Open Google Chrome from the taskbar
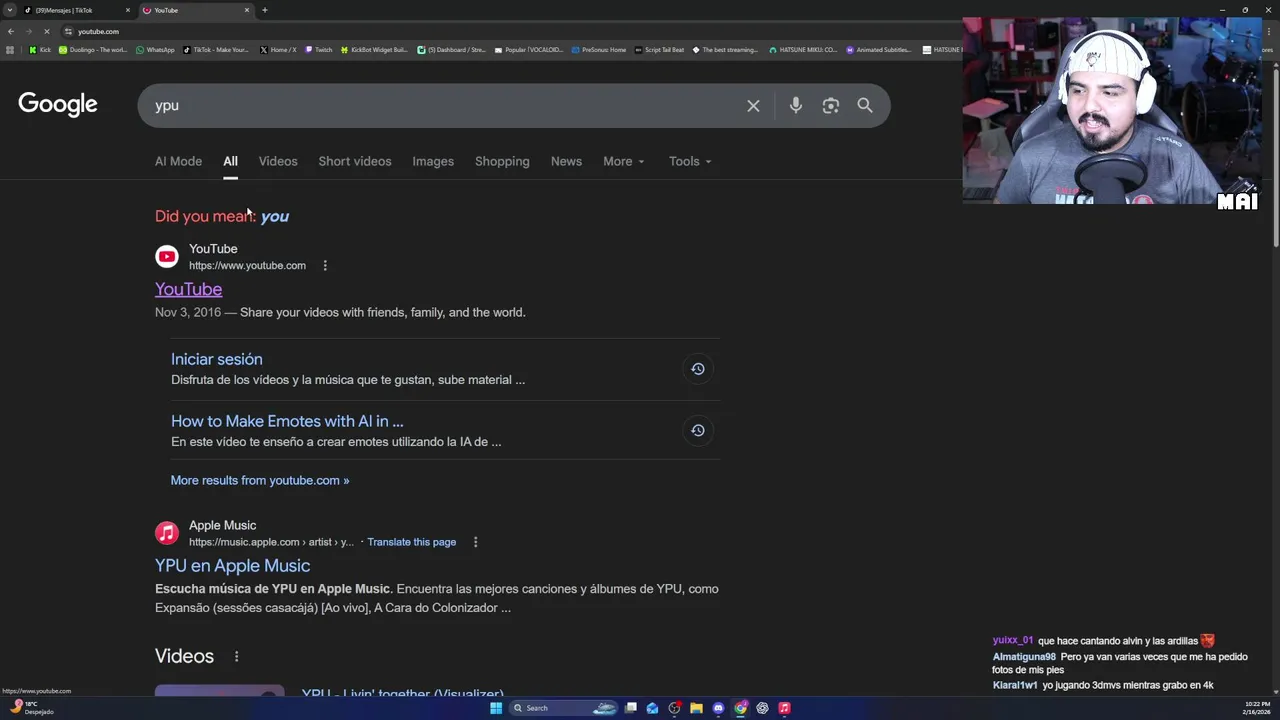This screenshot has width=1280, height=720. click(x=740, y=708)
